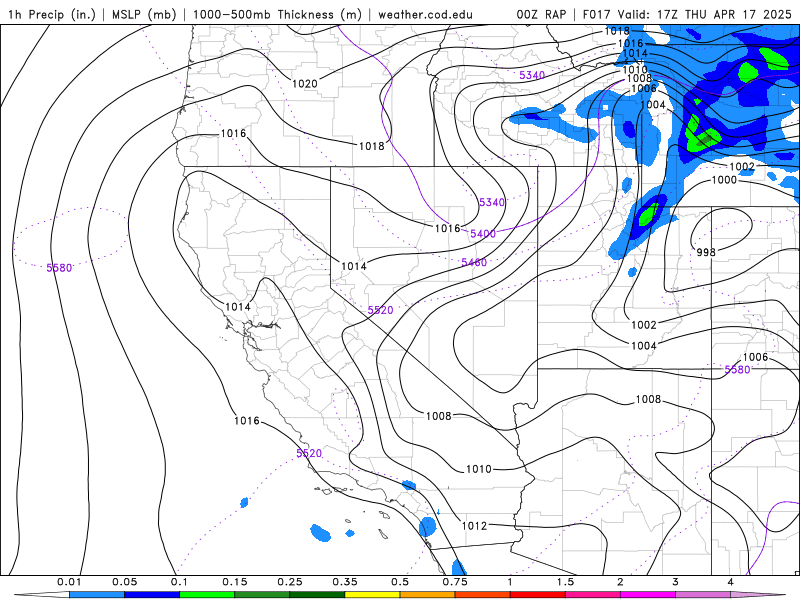The image size is (800, 600).
Task: Click the '998' low pressure contour label
Action: [x=706, y=252]
